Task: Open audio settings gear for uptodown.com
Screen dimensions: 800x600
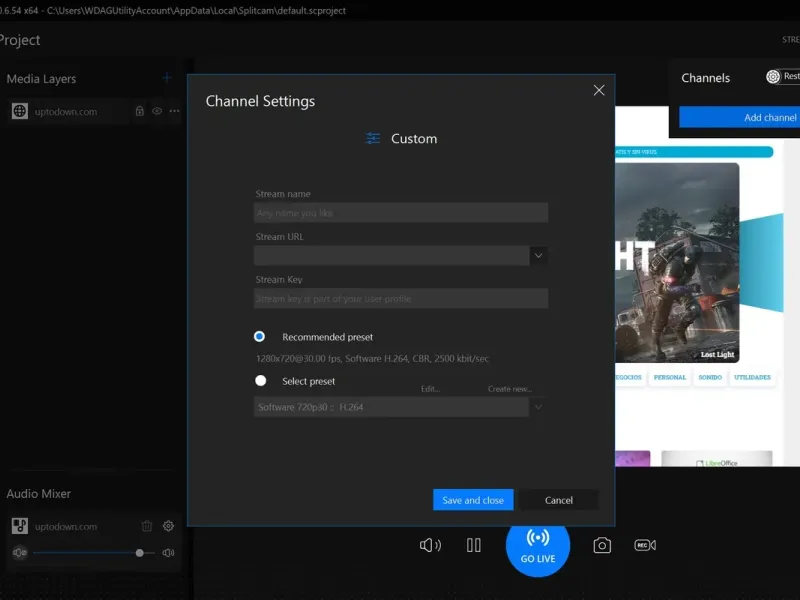Action: (x=168, y=526)
